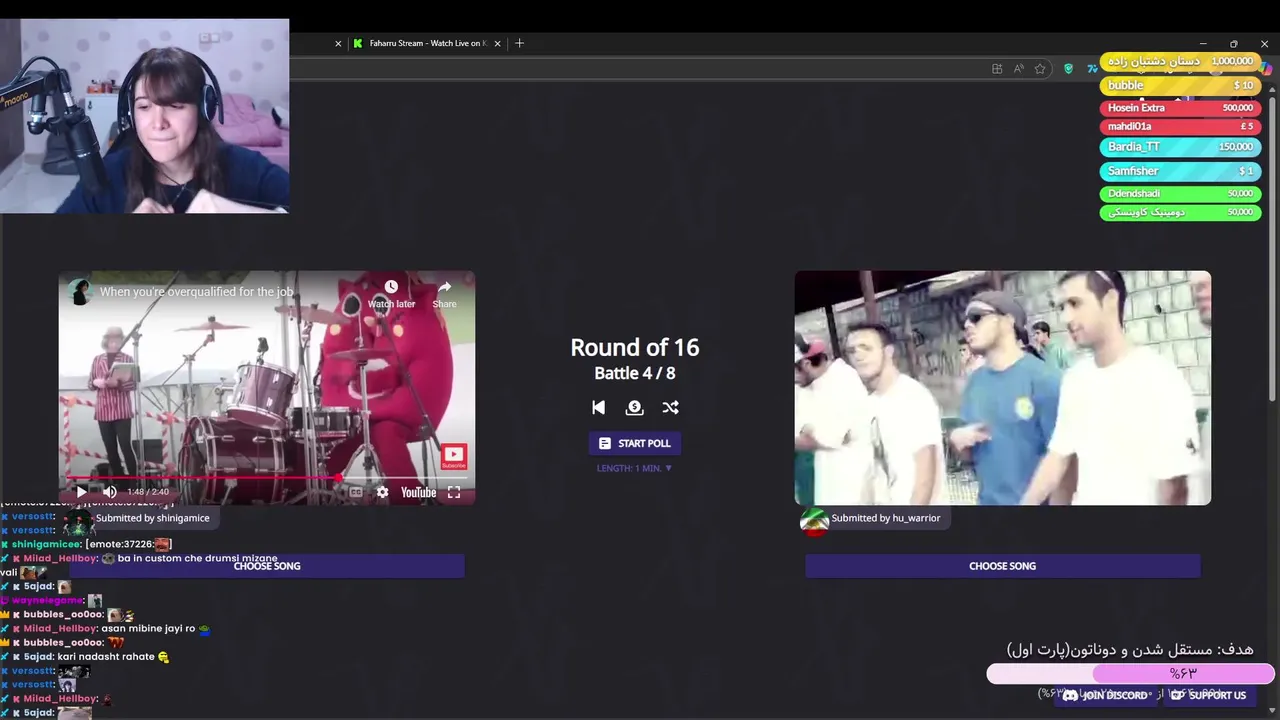
Task: Add page to favorites star
Action: point(1040,69)
